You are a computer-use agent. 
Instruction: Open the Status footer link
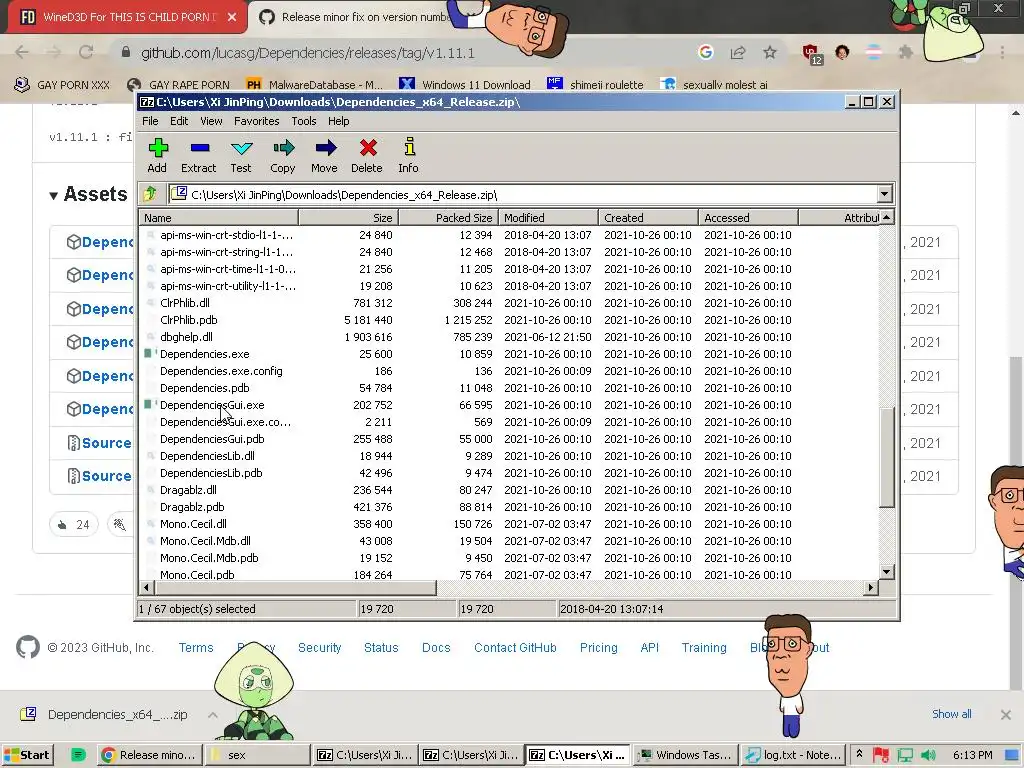coord(381,648)
